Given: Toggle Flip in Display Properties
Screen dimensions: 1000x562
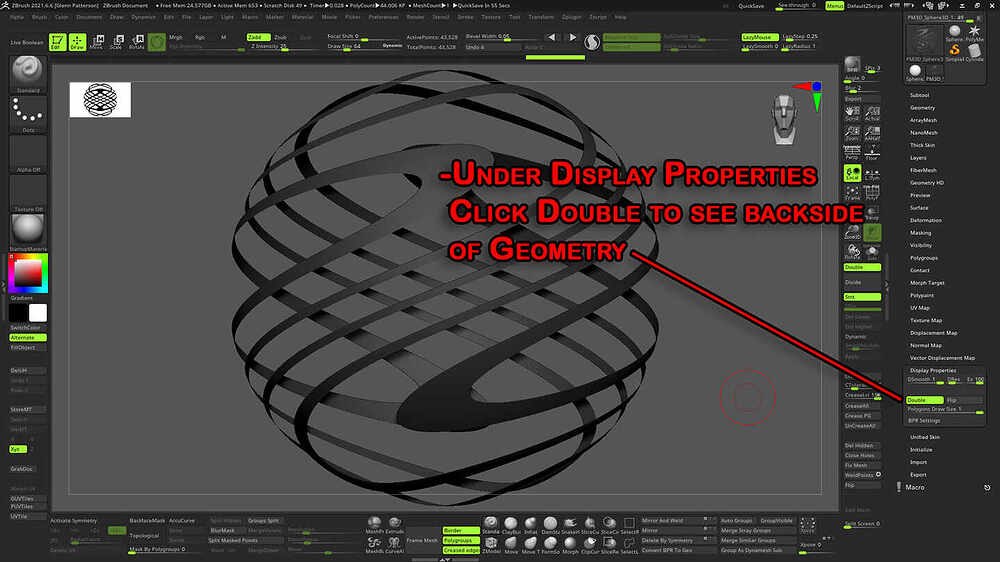Looking at the screenshot, I should tap(964, 400).
